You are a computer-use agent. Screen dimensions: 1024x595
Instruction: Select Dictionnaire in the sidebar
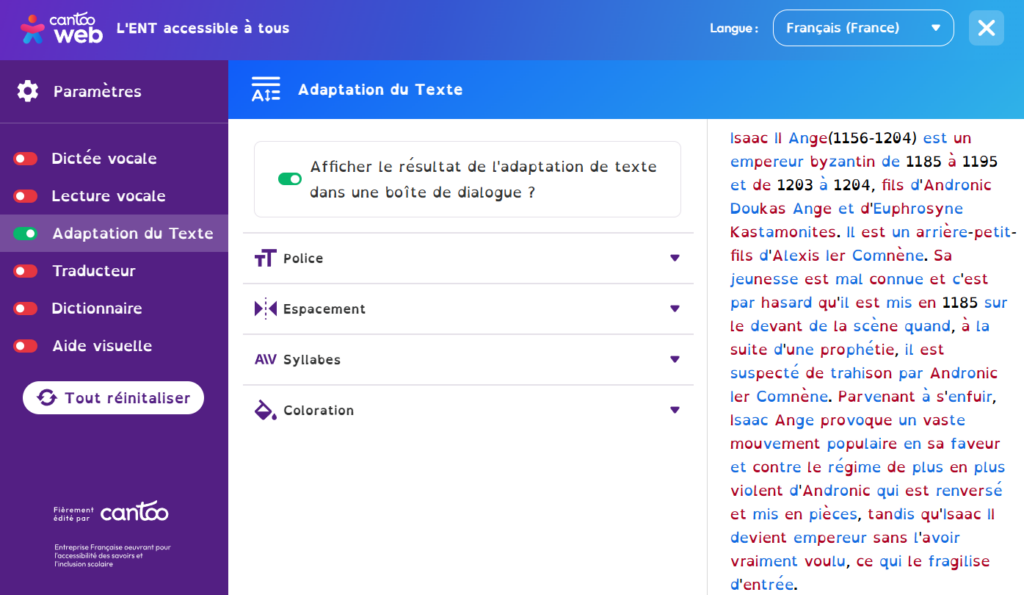pos(96,309)
